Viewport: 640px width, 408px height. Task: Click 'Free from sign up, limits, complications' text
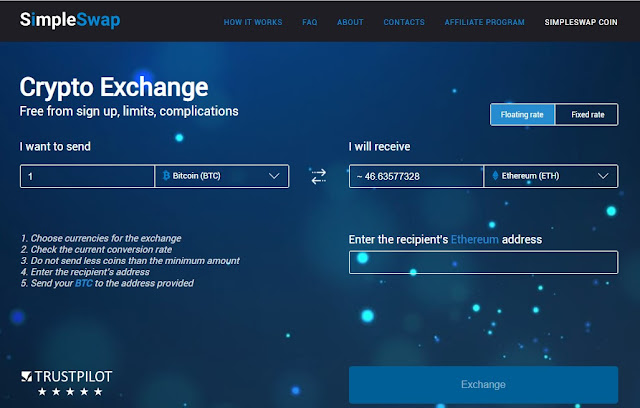click(x=129, y=111)
